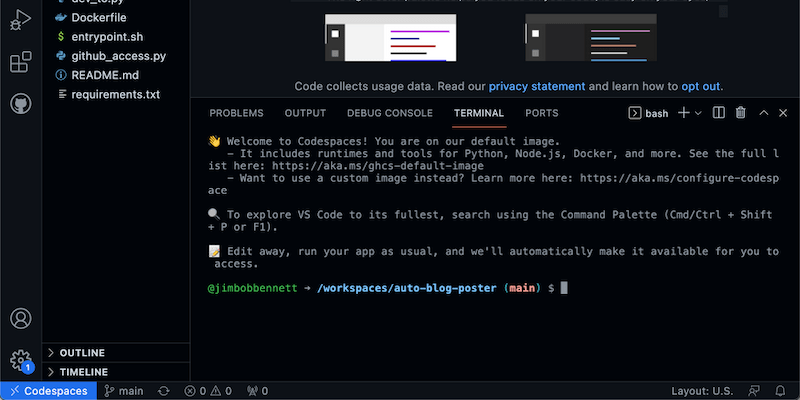Viewport: 800px width, 400px height.
Task: Click the terminal prompt input
Action: coord(564,288)
